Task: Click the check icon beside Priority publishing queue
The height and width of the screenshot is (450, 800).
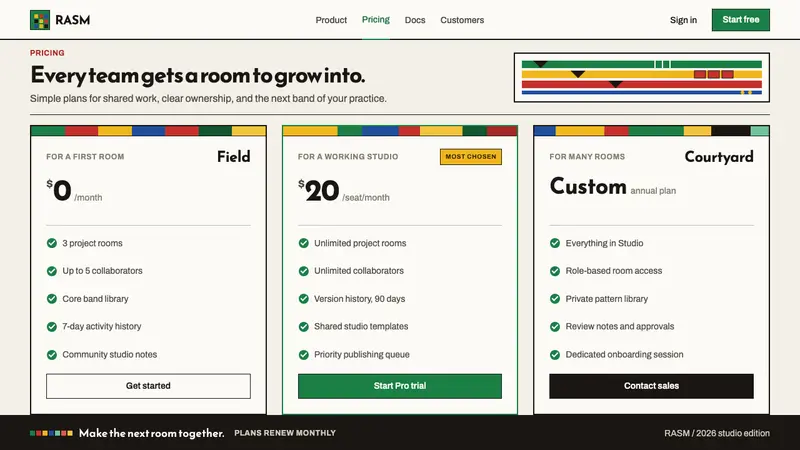Action: [x=304, y=354]
